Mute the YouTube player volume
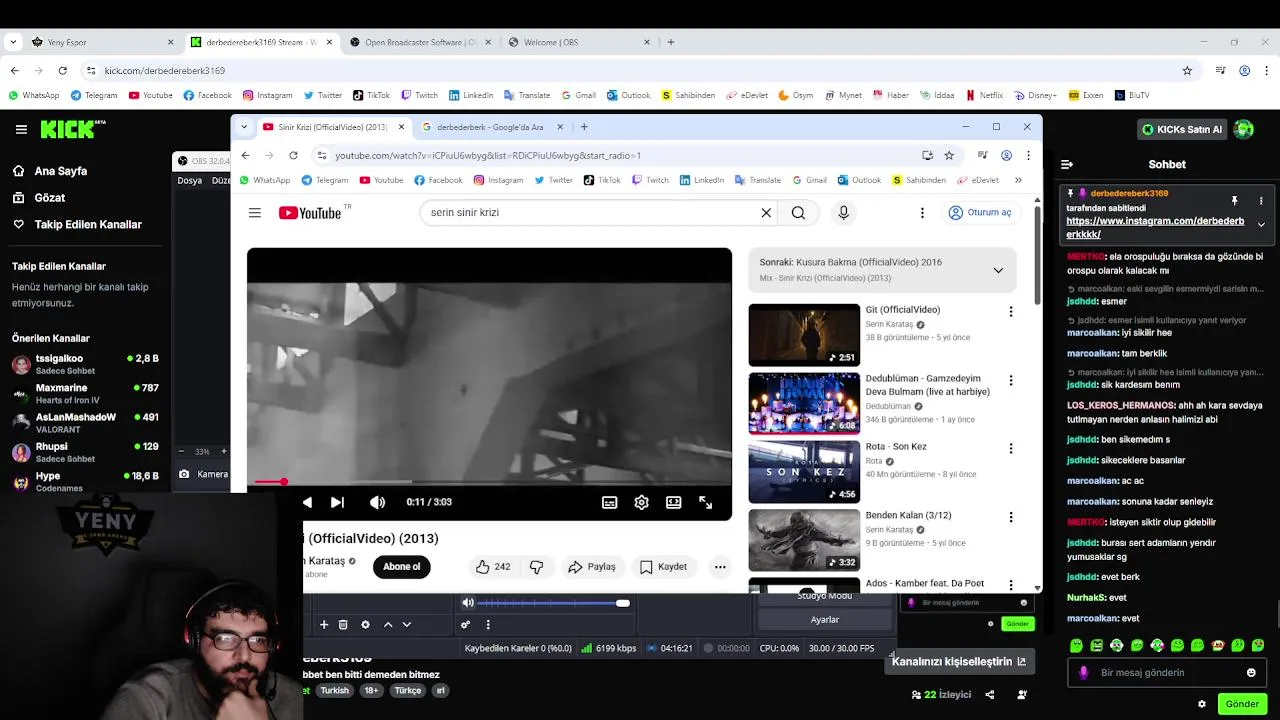Screen dimensions: 1280x720 377,502
